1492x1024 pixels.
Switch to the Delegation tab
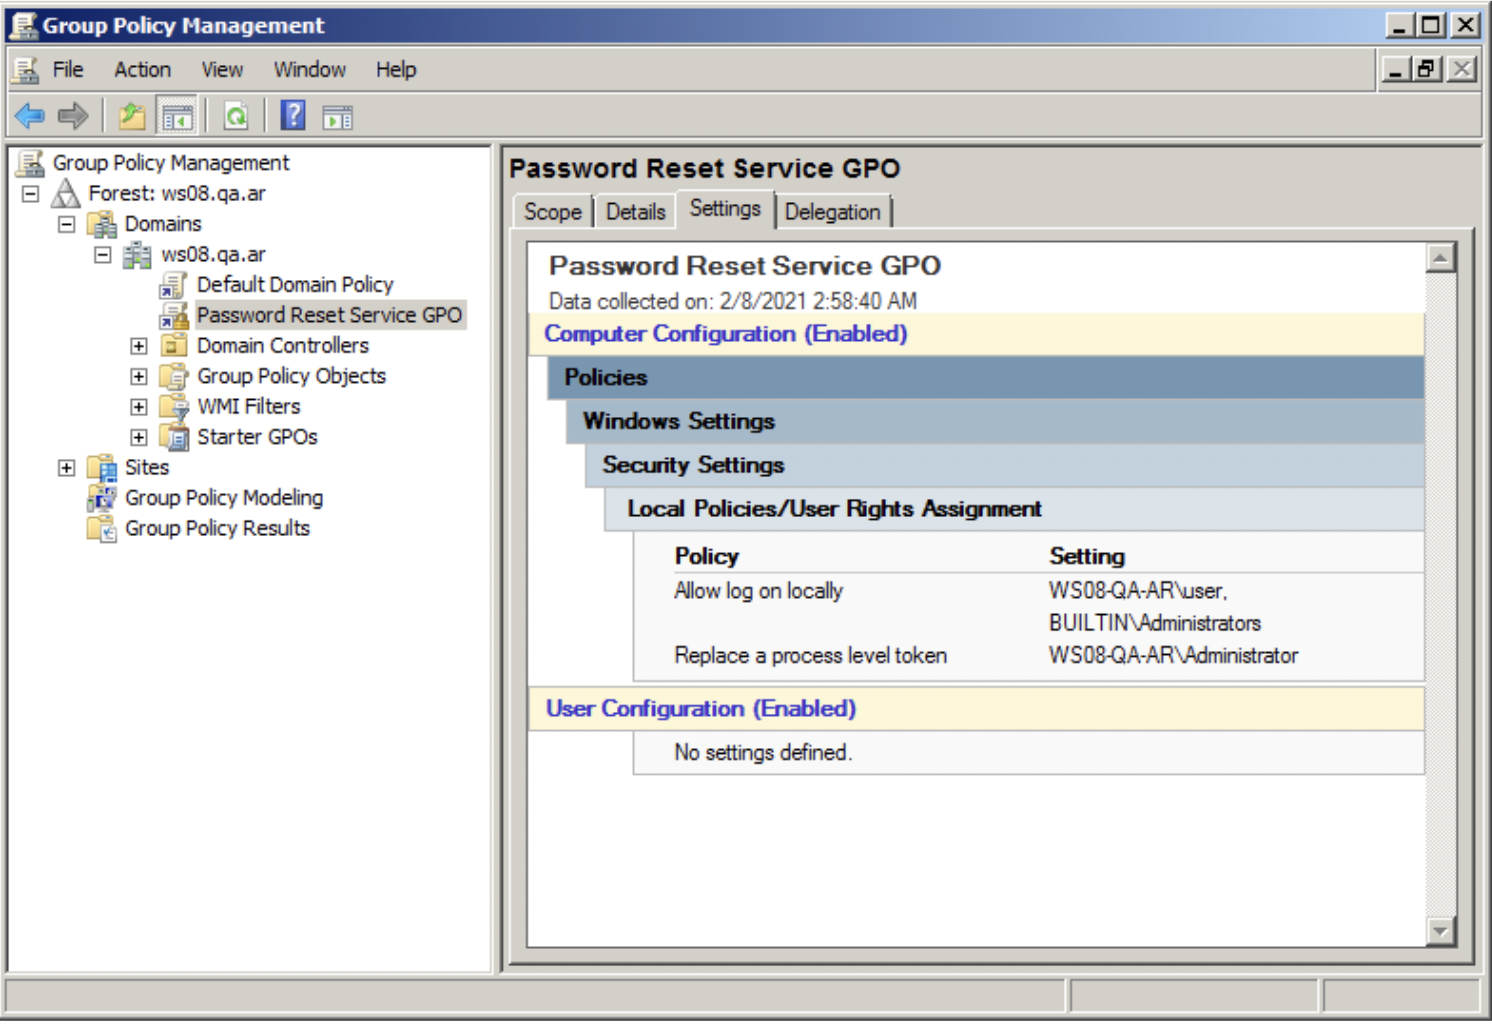click(833, 212)
